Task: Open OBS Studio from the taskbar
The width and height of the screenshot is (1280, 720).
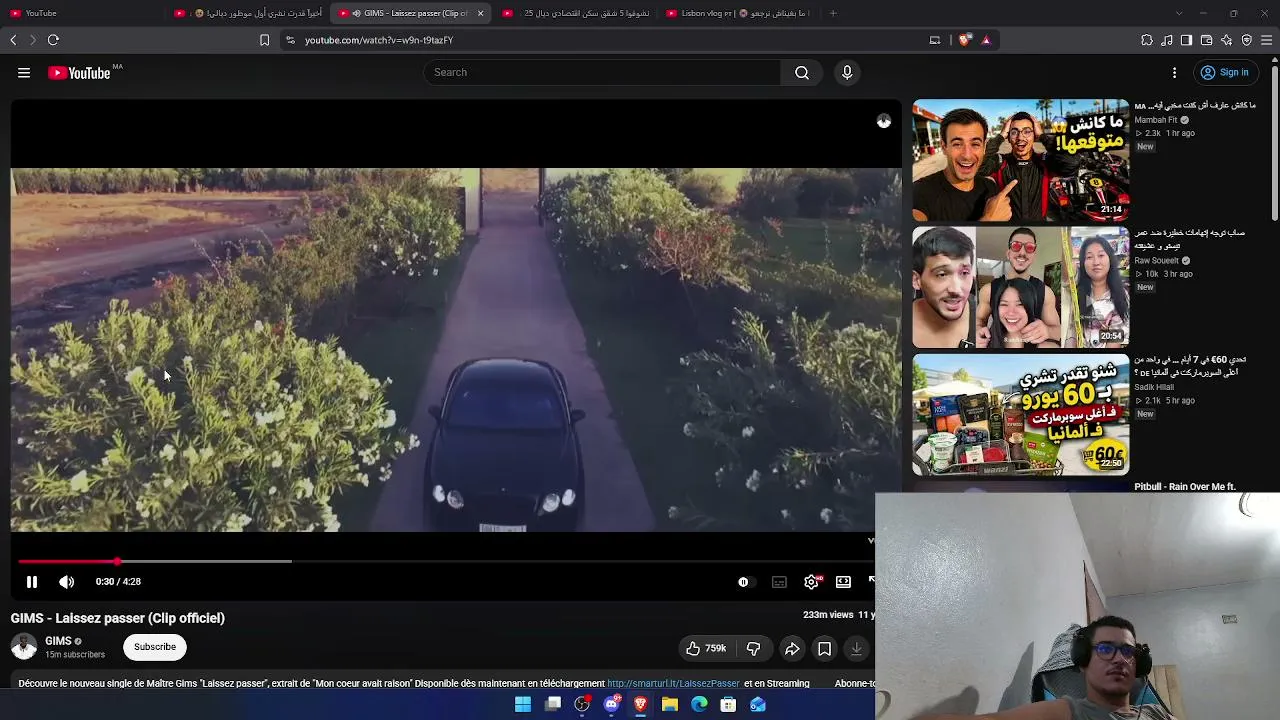Action: [582, 704]
